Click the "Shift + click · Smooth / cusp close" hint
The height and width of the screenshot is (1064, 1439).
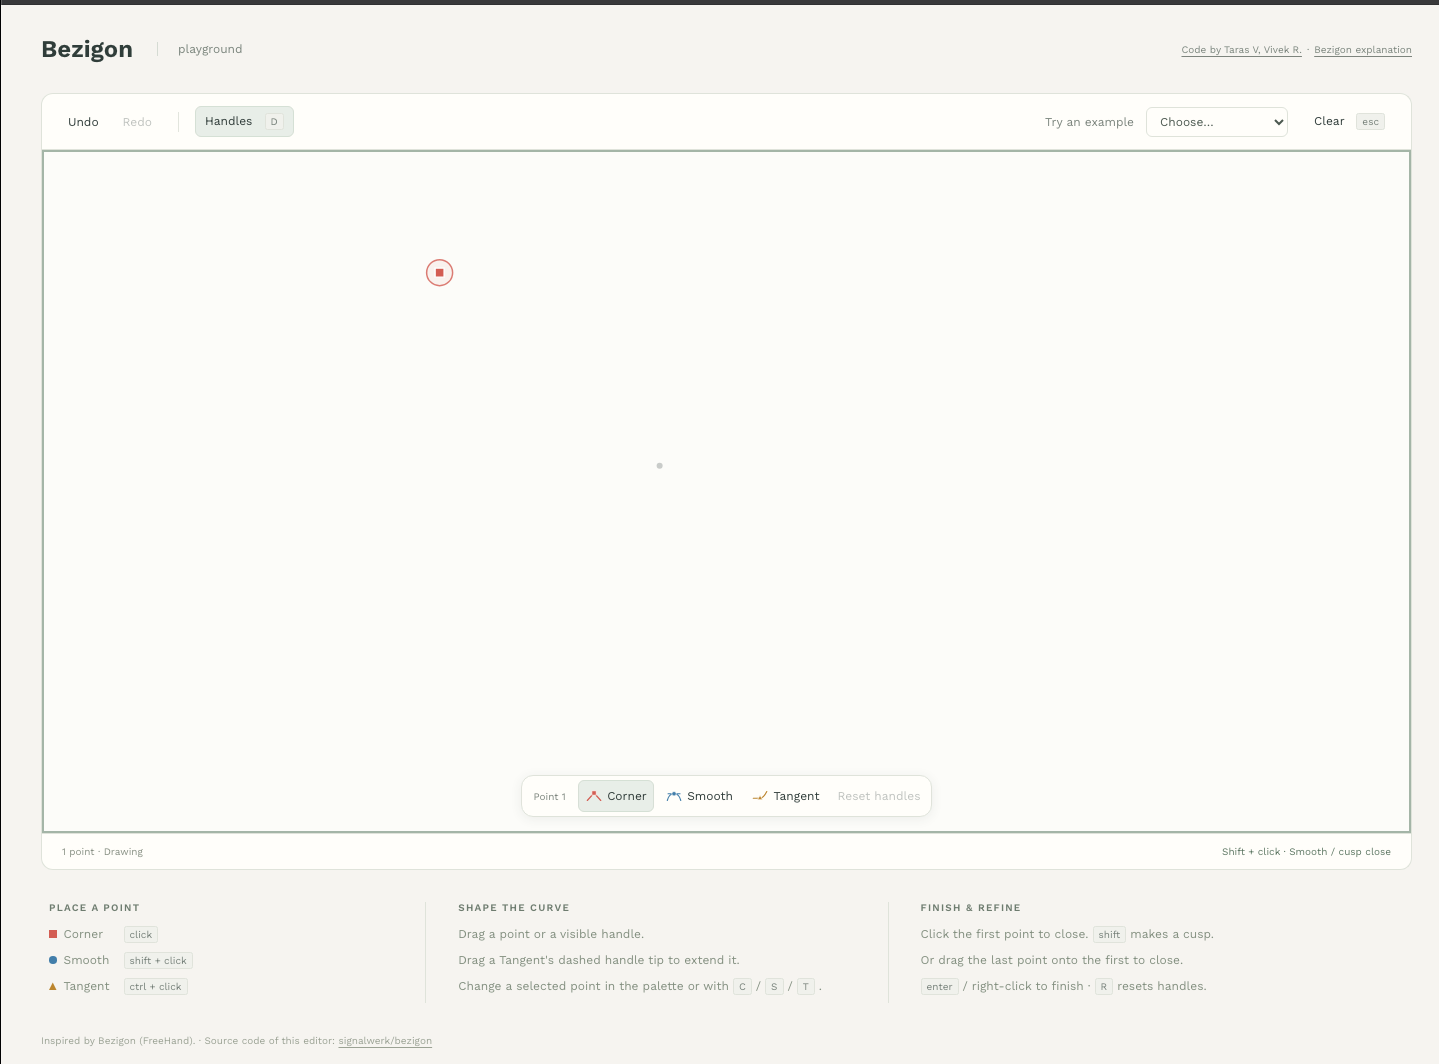click(1306, 852)
